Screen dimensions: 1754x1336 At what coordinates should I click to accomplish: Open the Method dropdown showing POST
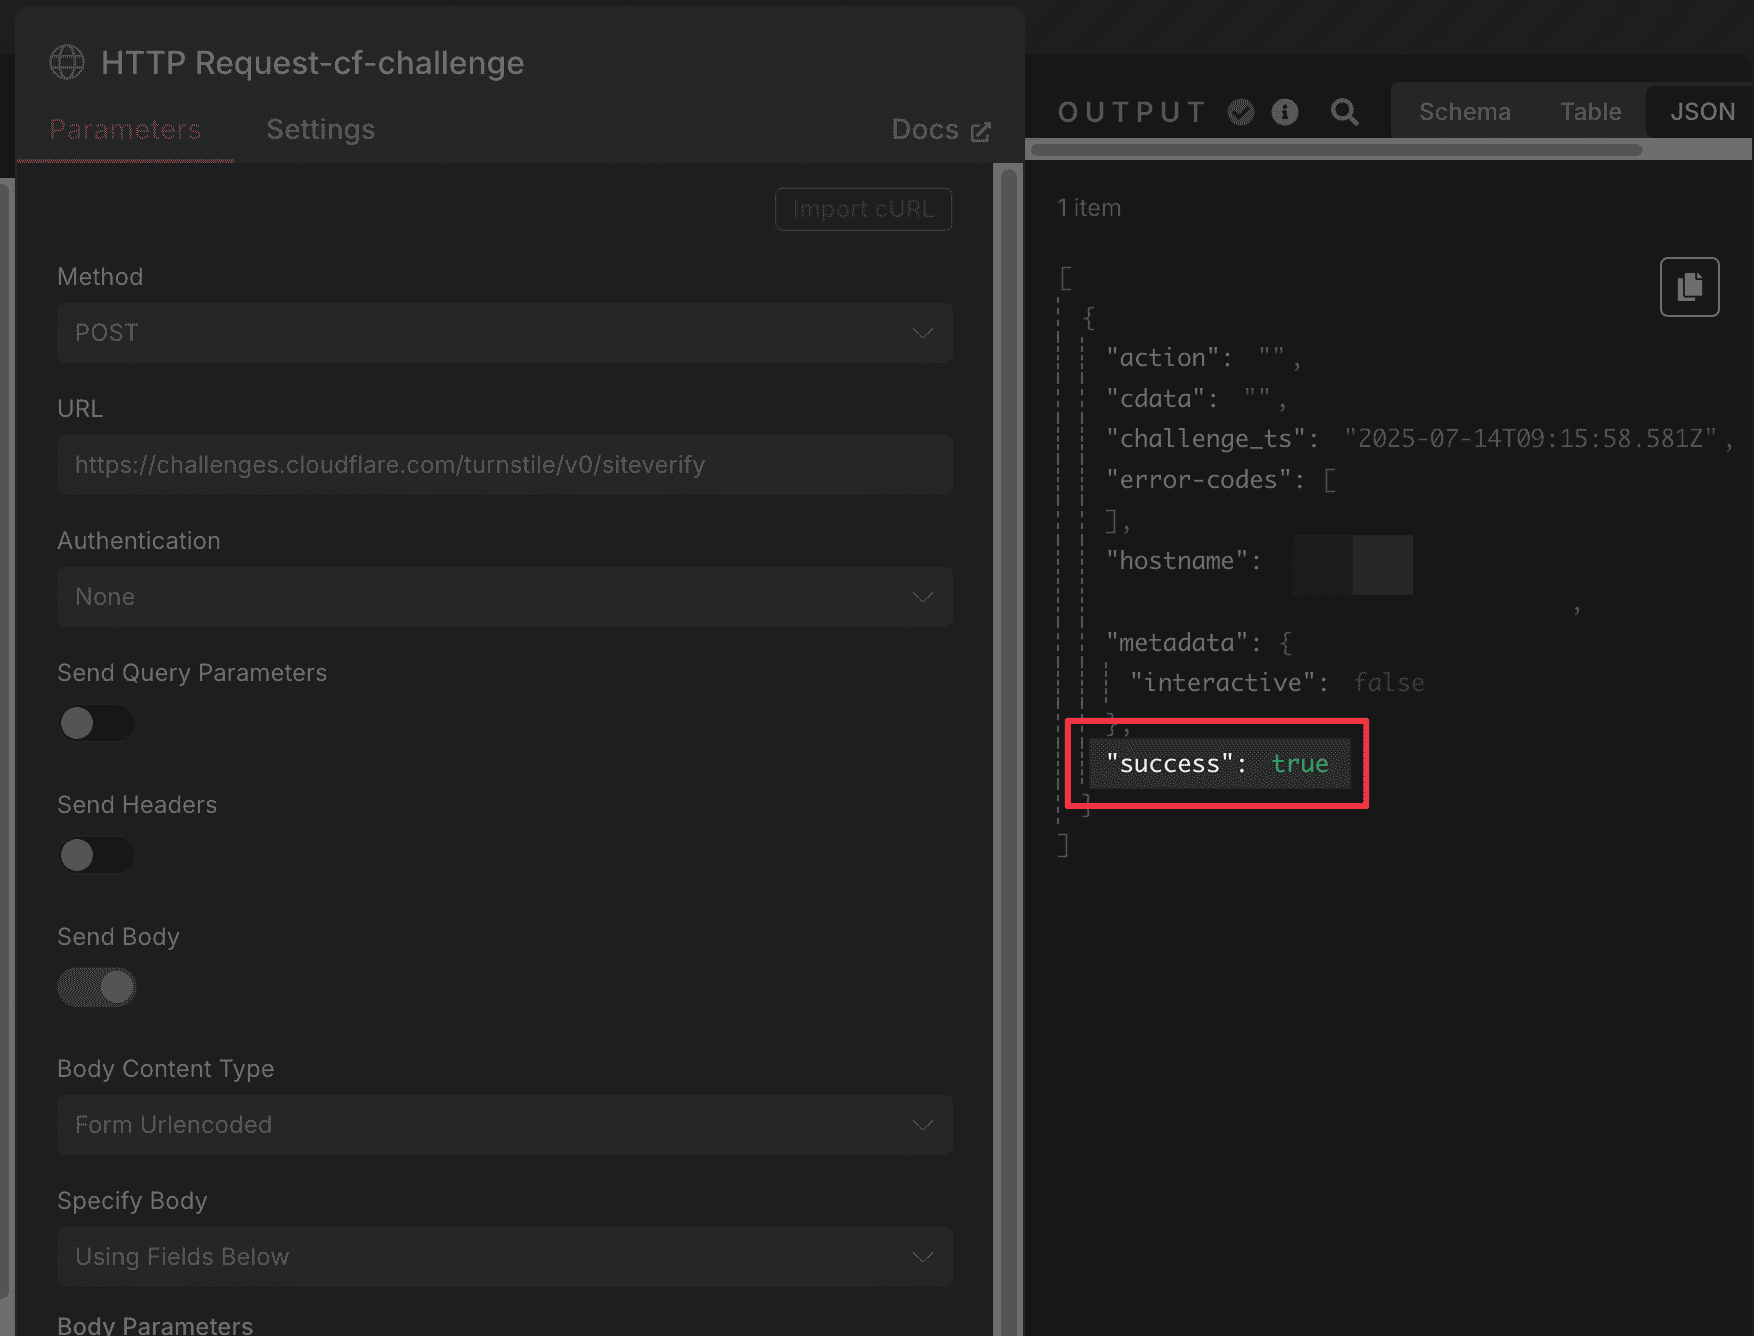pos(504,333)
